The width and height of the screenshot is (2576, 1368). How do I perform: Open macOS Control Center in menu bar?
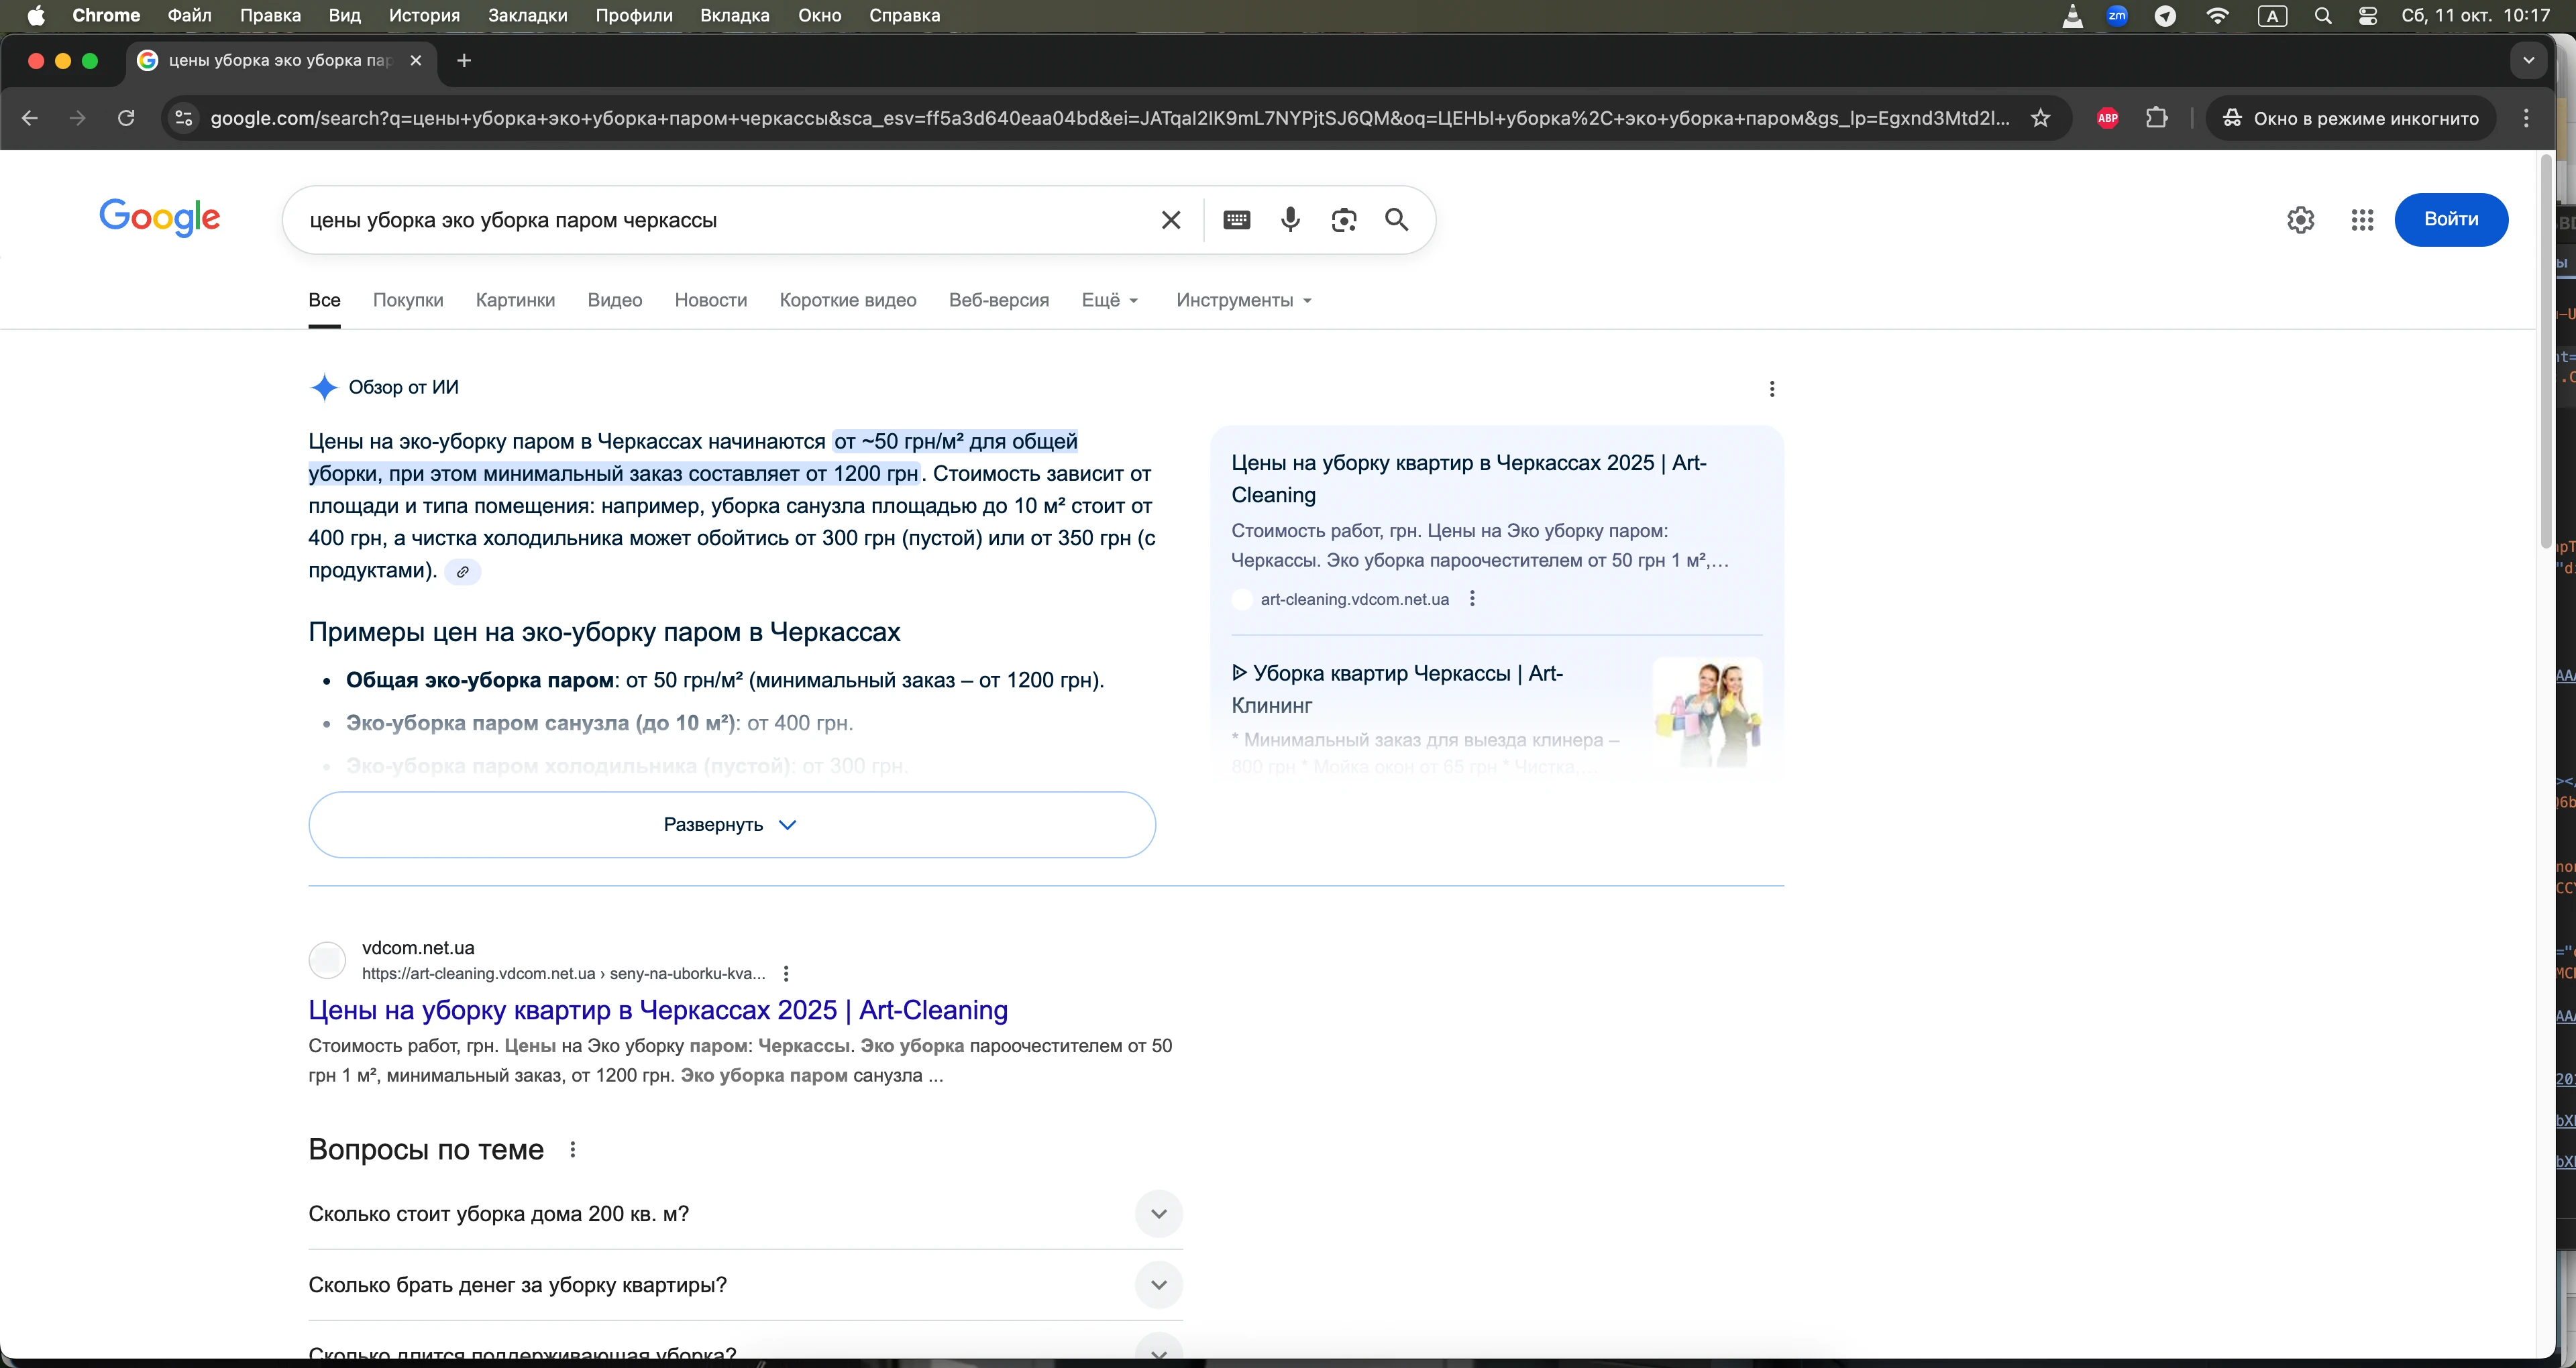[2367, 16]
